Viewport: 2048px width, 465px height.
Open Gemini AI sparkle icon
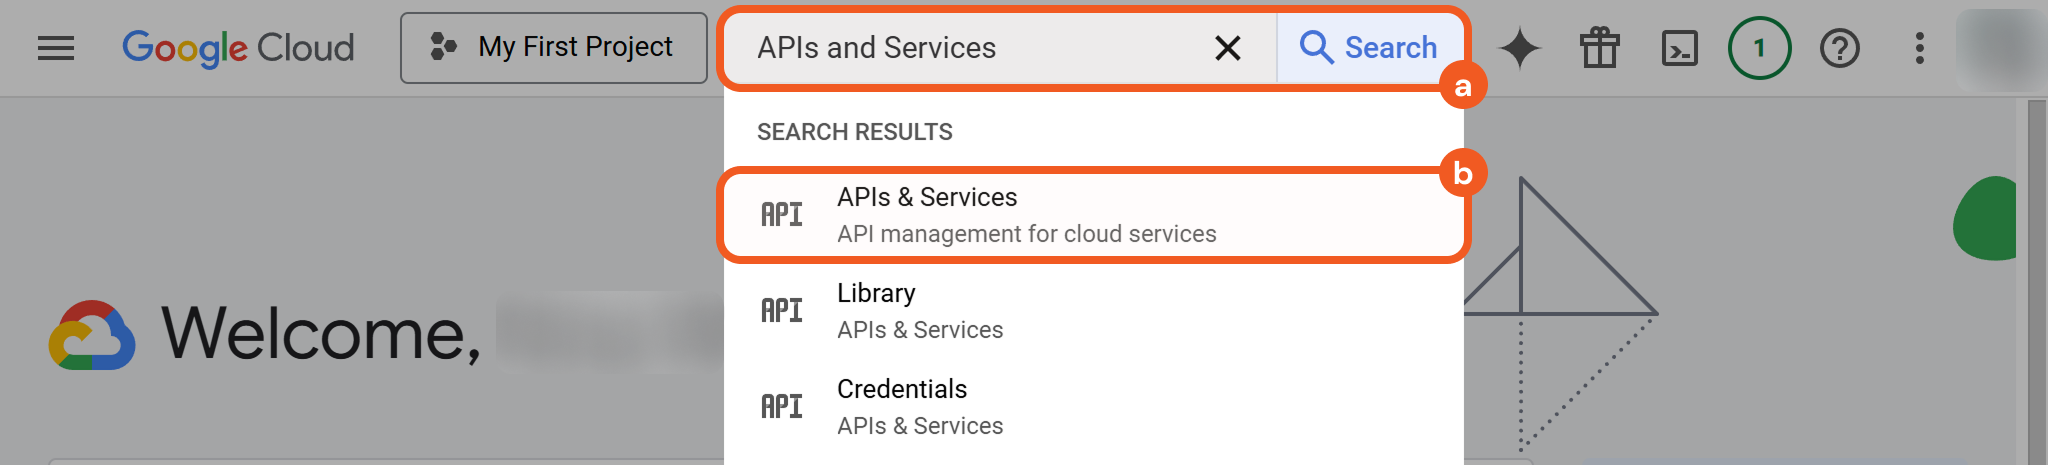1519,48
